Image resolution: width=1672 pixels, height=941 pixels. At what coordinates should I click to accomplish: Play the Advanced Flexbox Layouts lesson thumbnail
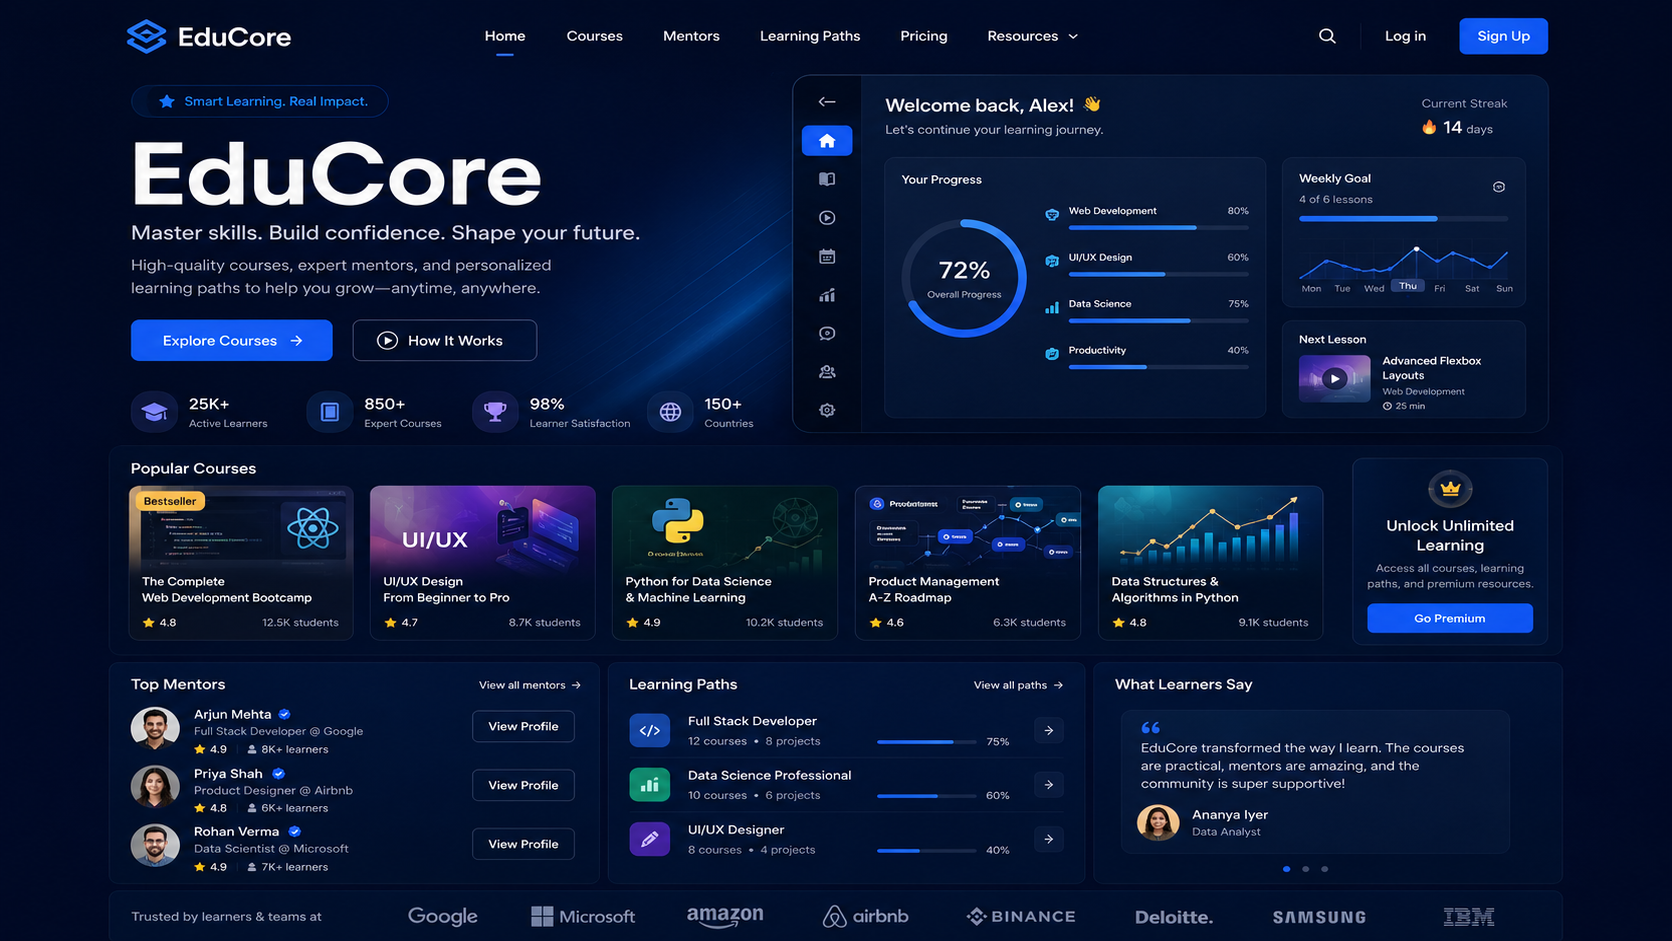pos(1334,378)
